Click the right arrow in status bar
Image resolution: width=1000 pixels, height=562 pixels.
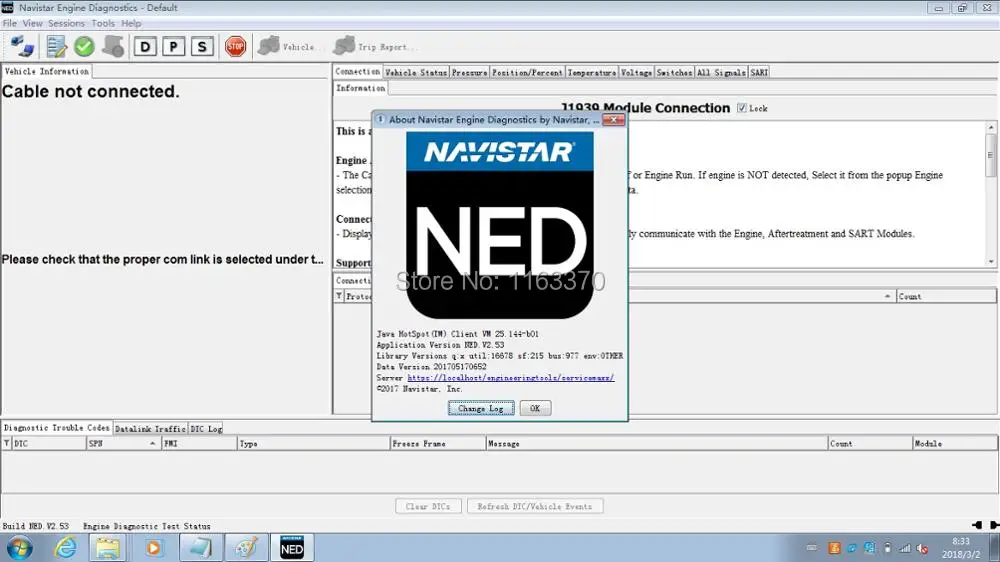pos(994,525)
